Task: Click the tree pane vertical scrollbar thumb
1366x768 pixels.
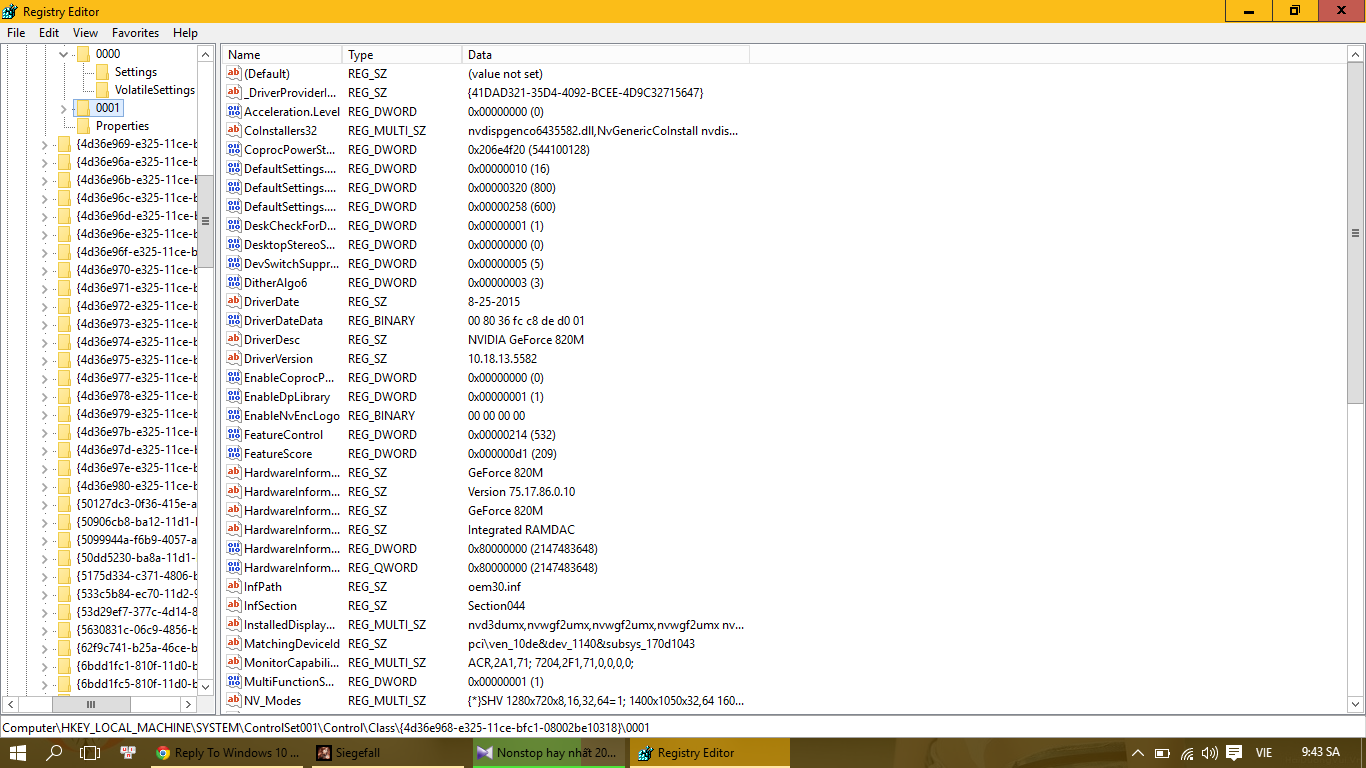Action: [x=205, y=222]
